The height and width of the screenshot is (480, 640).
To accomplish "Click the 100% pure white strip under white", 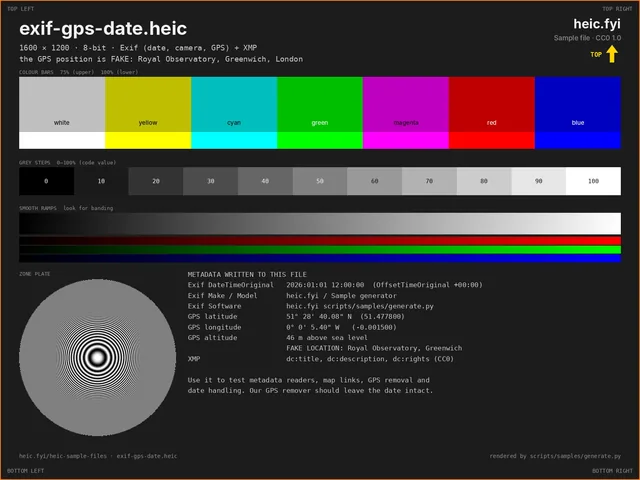I will point(62,140).
